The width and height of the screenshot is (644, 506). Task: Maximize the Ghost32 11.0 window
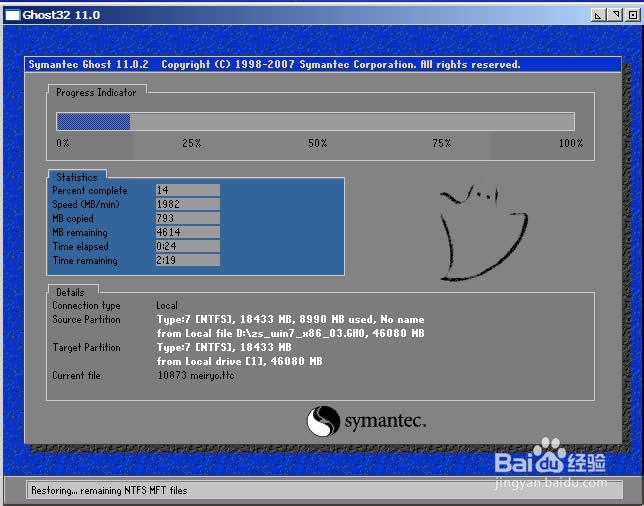point(632,15)
